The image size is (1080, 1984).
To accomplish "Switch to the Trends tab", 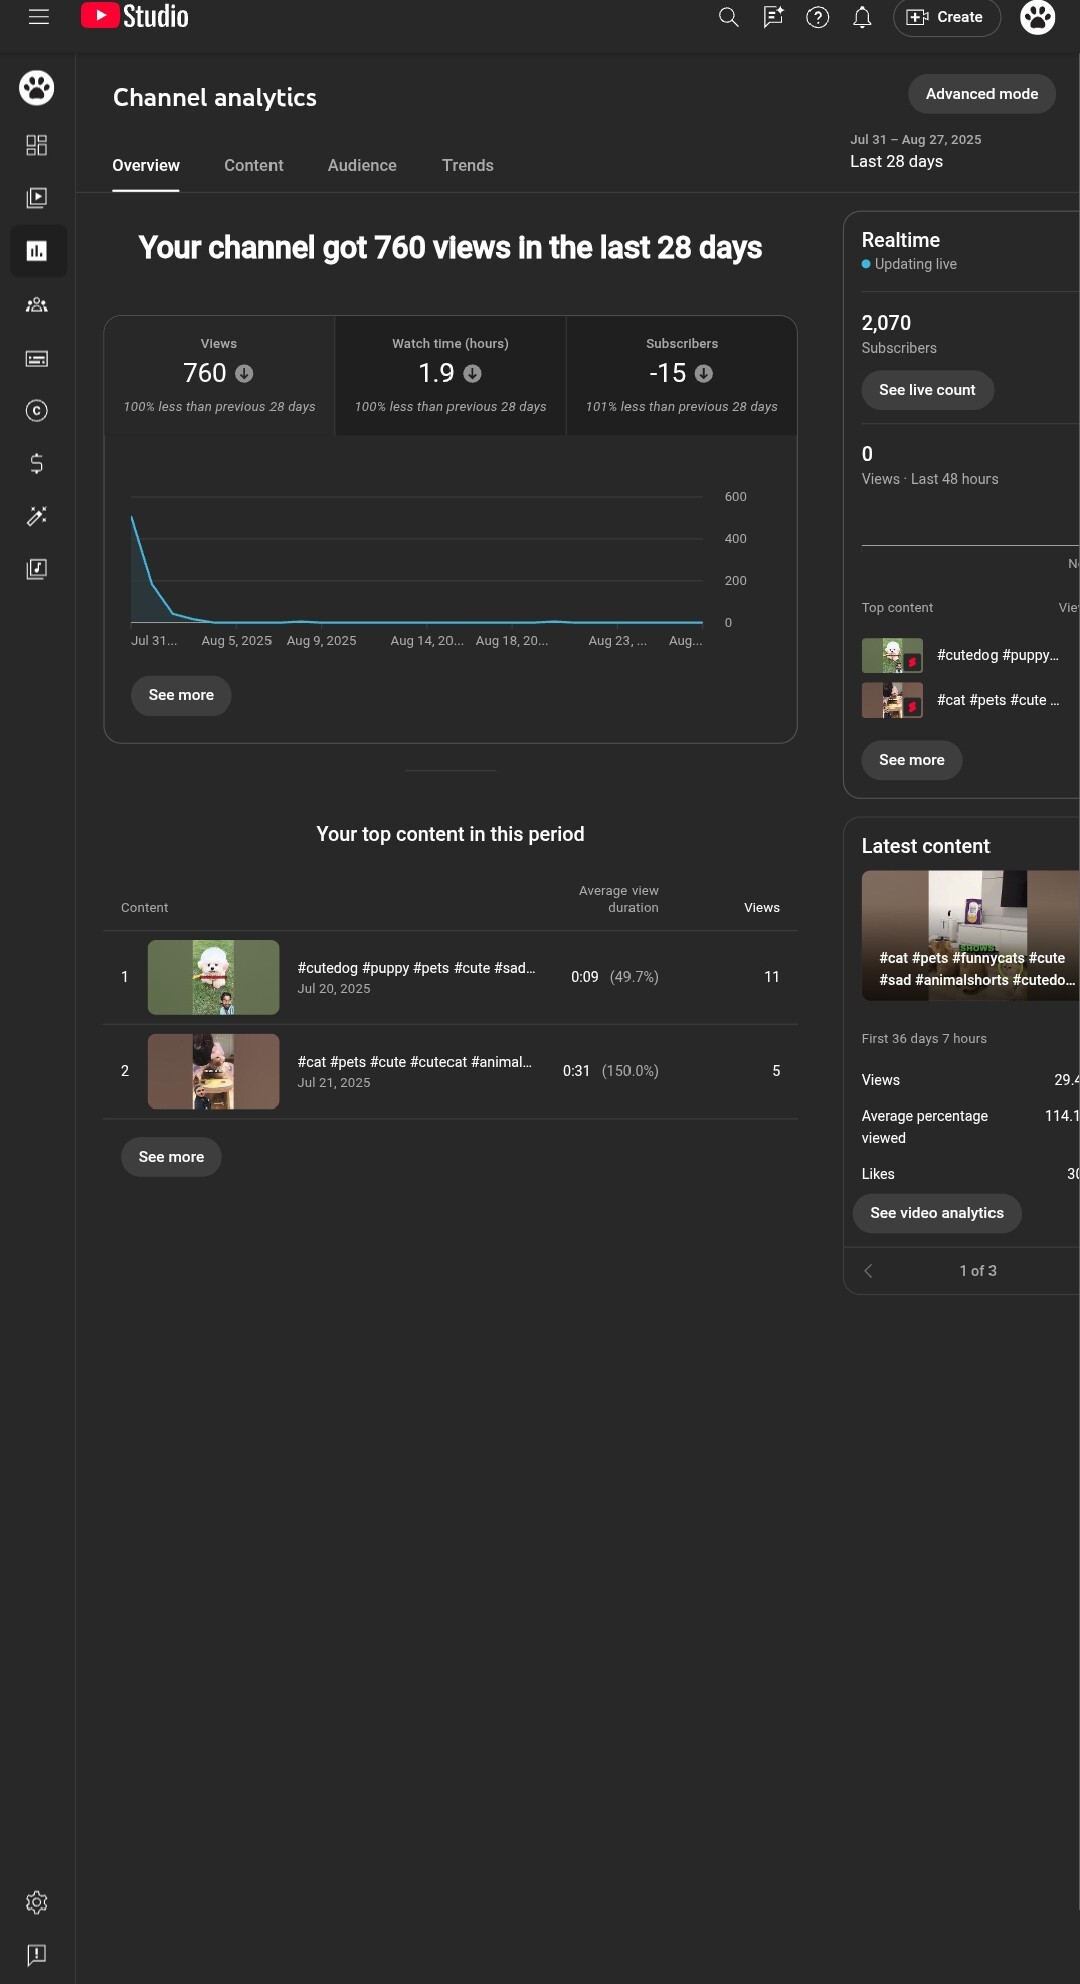I will [467, 166].
